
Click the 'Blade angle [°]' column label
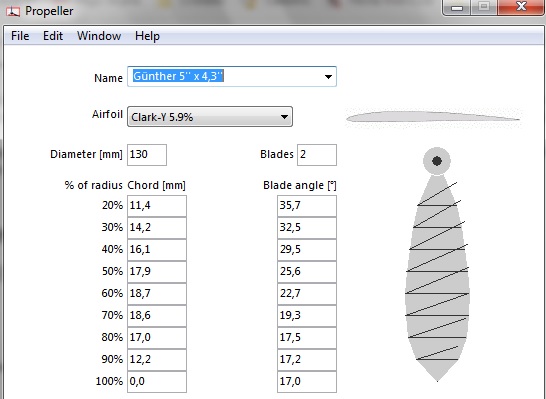(300, 185)
